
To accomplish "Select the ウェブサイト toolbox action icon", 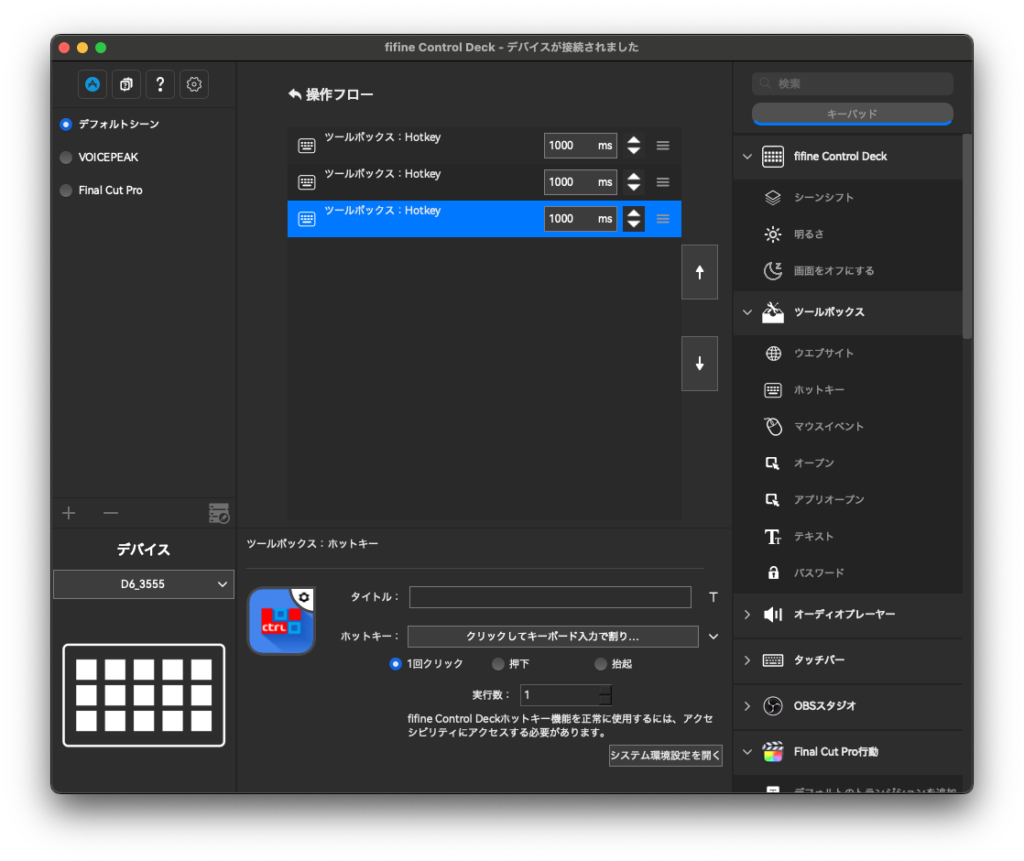I will [772, 353].
